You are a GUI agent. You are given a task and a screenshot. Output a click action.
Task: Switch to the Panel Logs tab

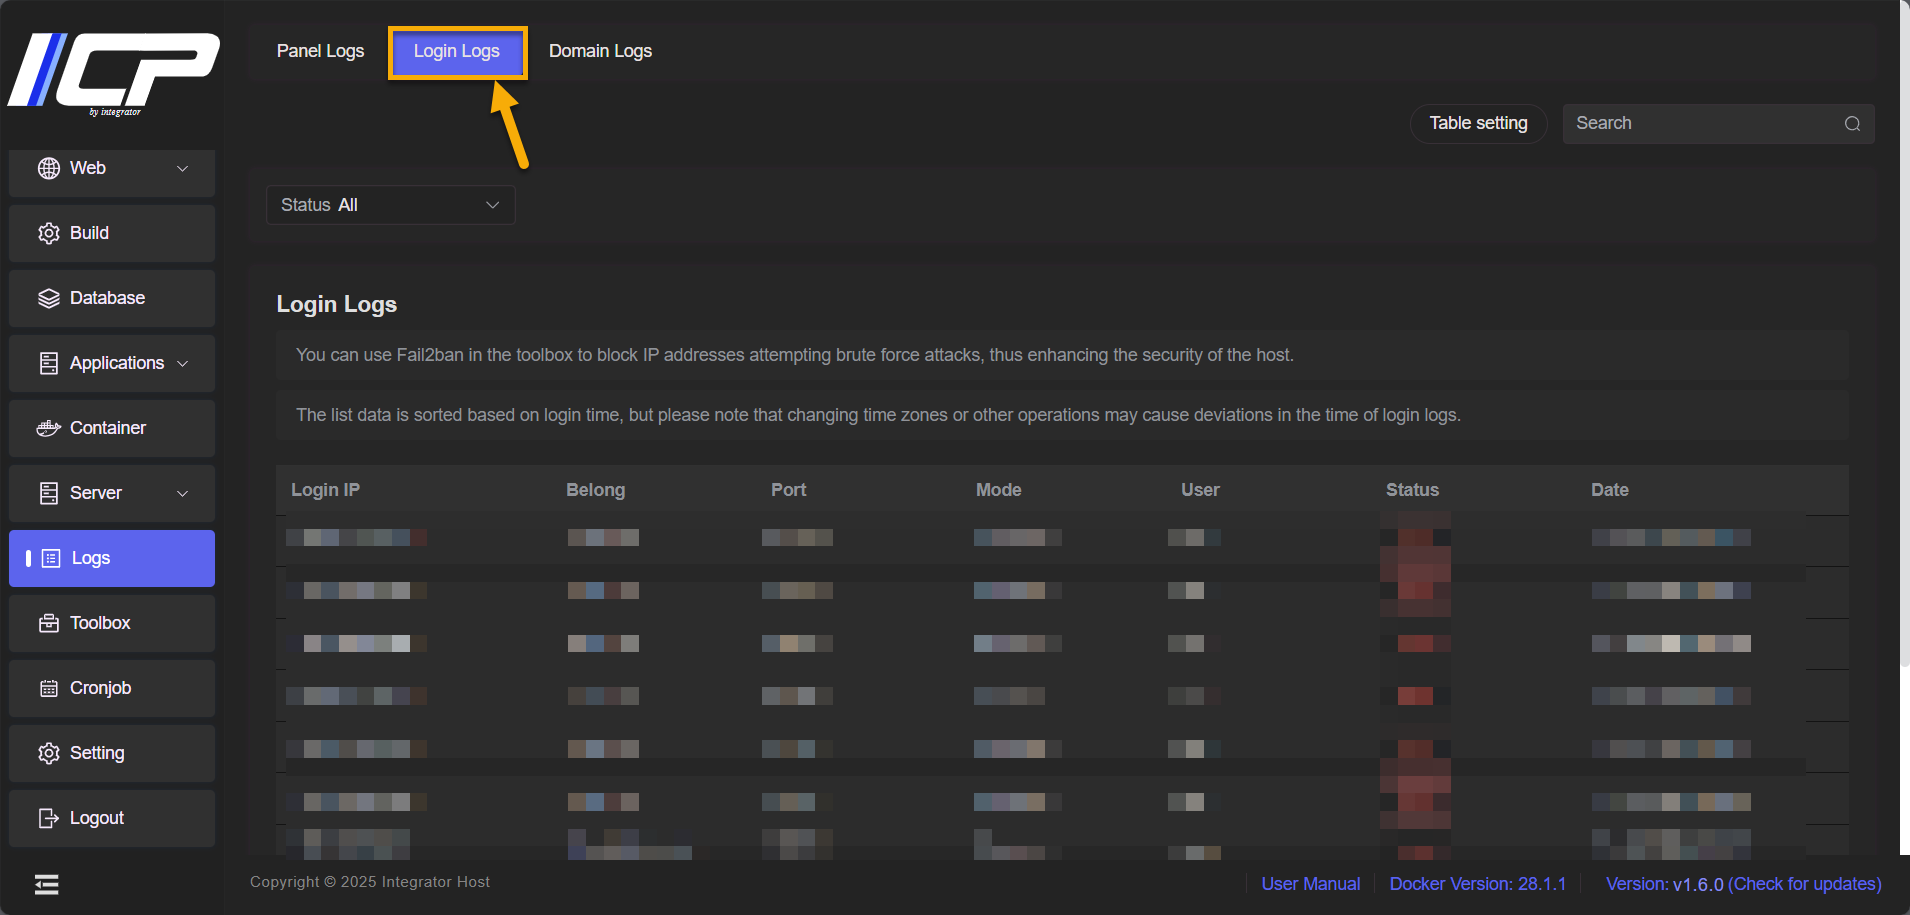(x=320, y=51)
